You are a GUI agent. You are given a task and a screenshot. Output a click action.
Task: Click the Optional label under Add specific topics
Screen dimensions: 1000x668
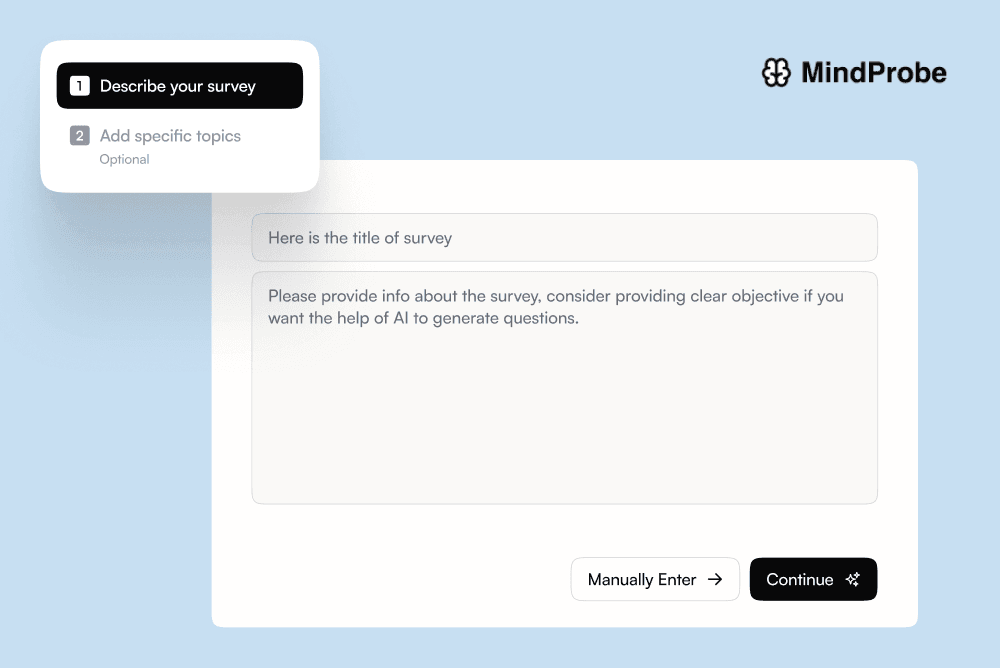coord(124,159)
